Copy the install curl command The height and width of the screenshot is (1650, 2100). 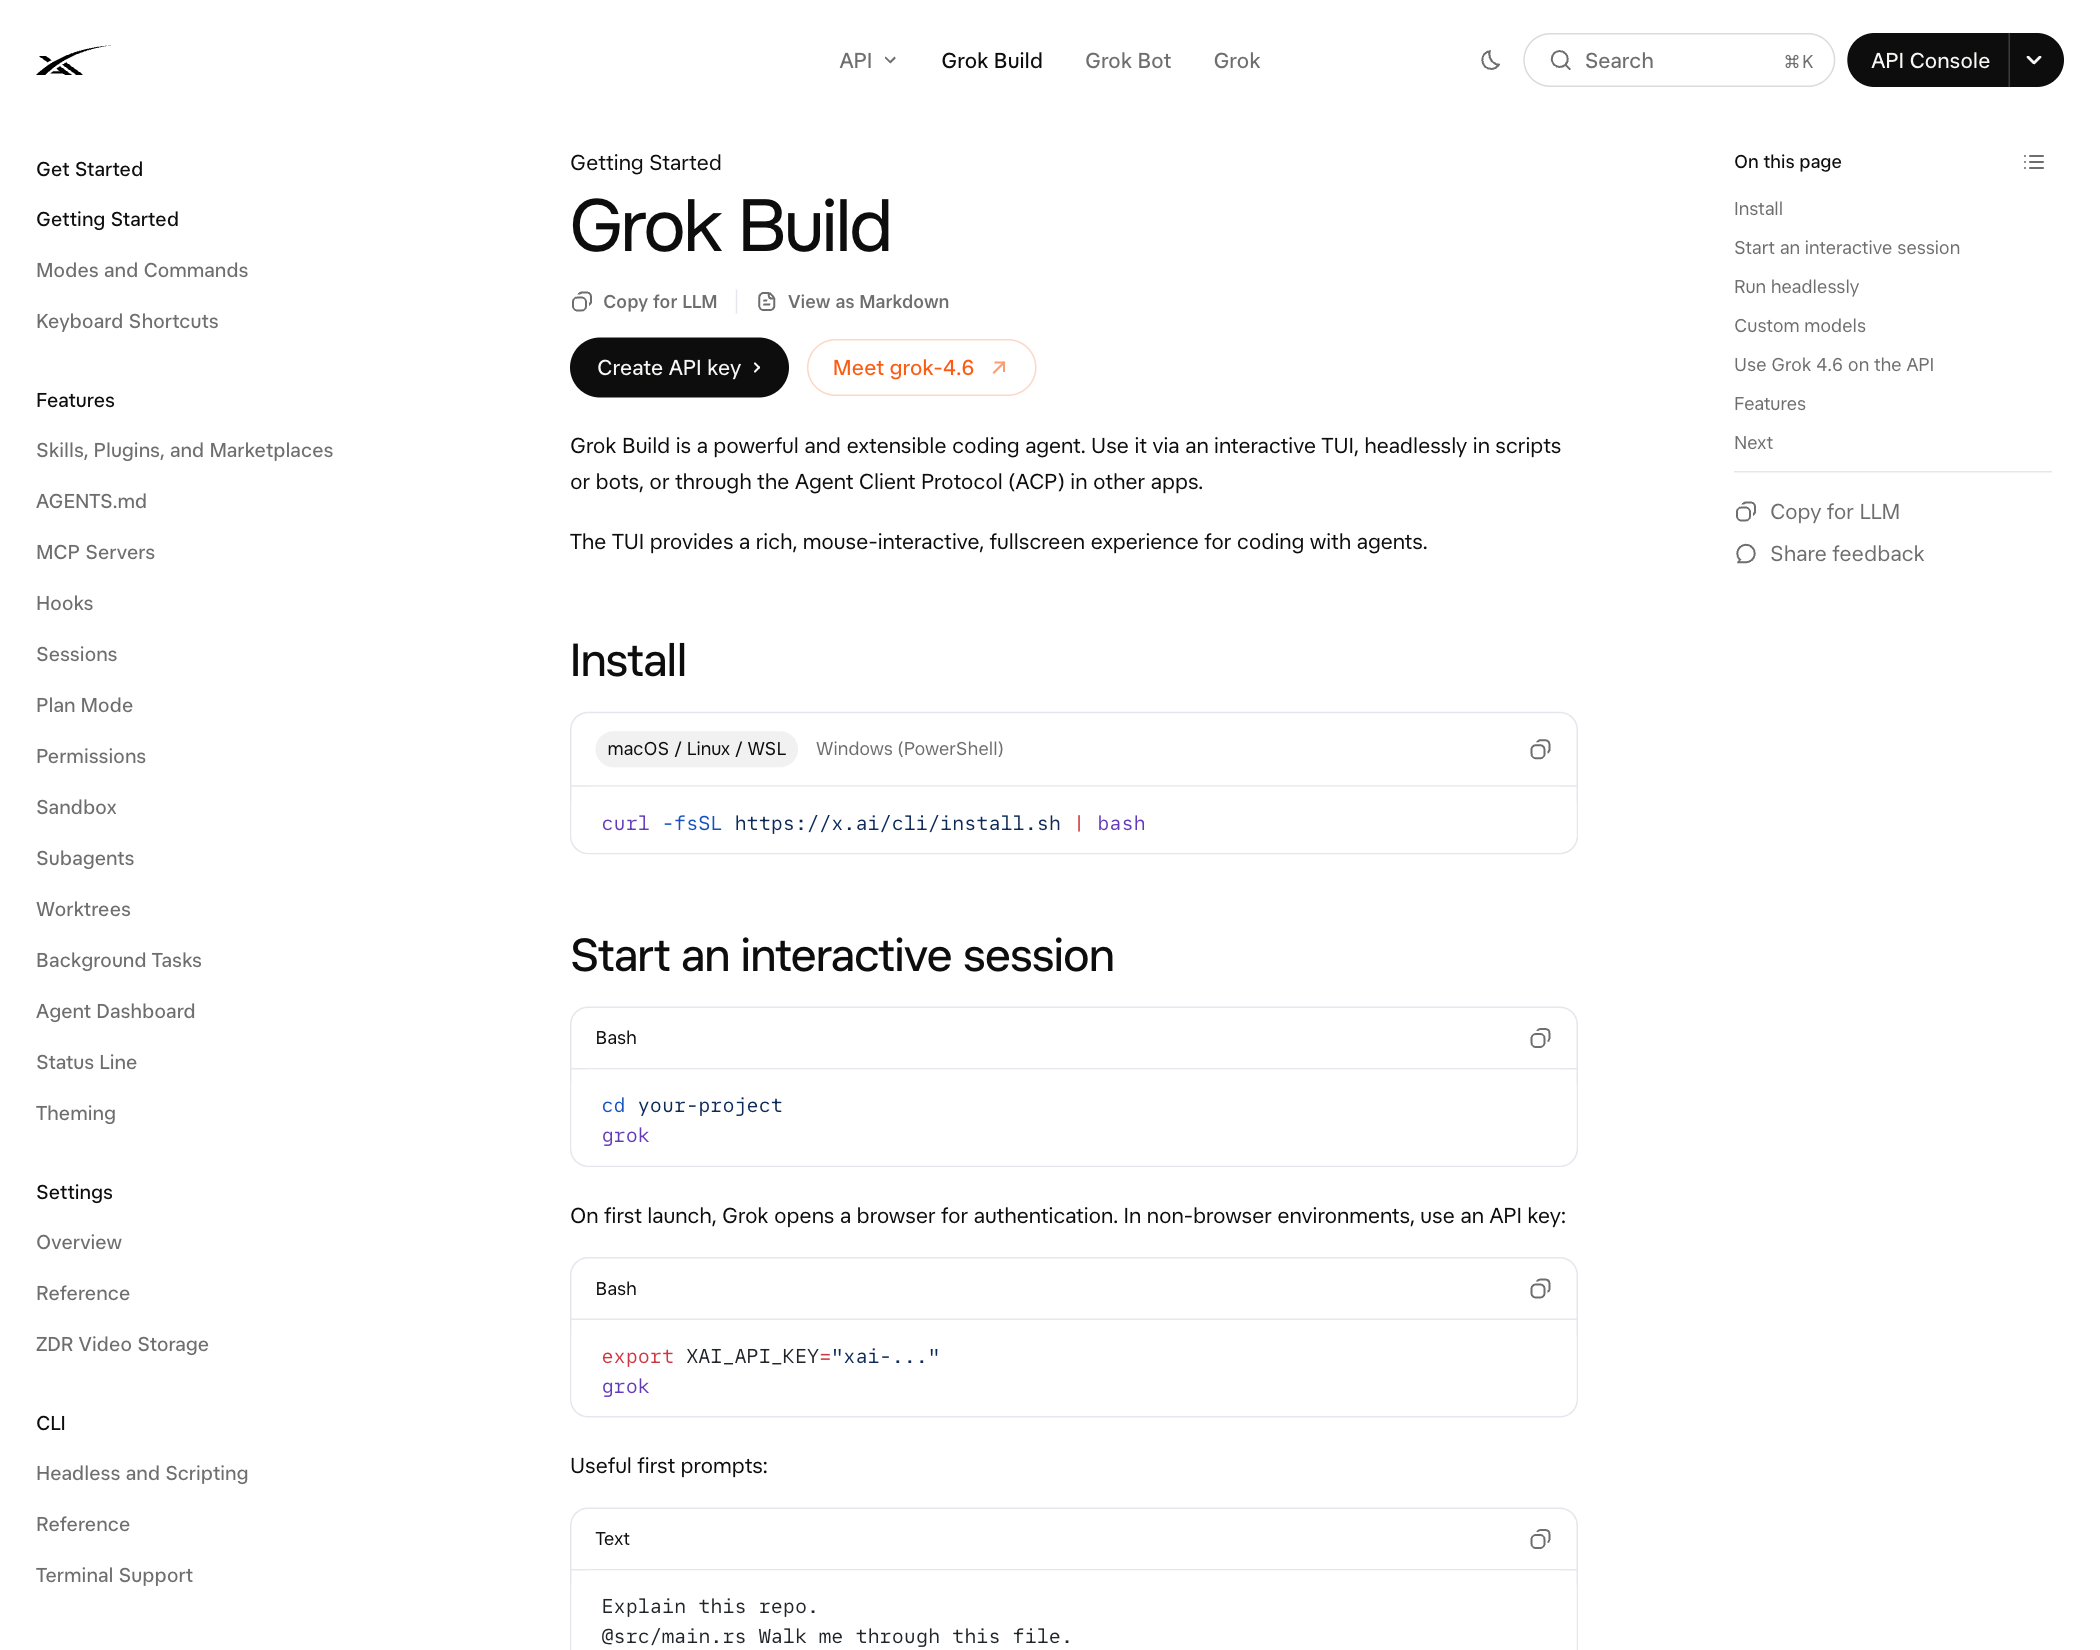[1540, 749]
